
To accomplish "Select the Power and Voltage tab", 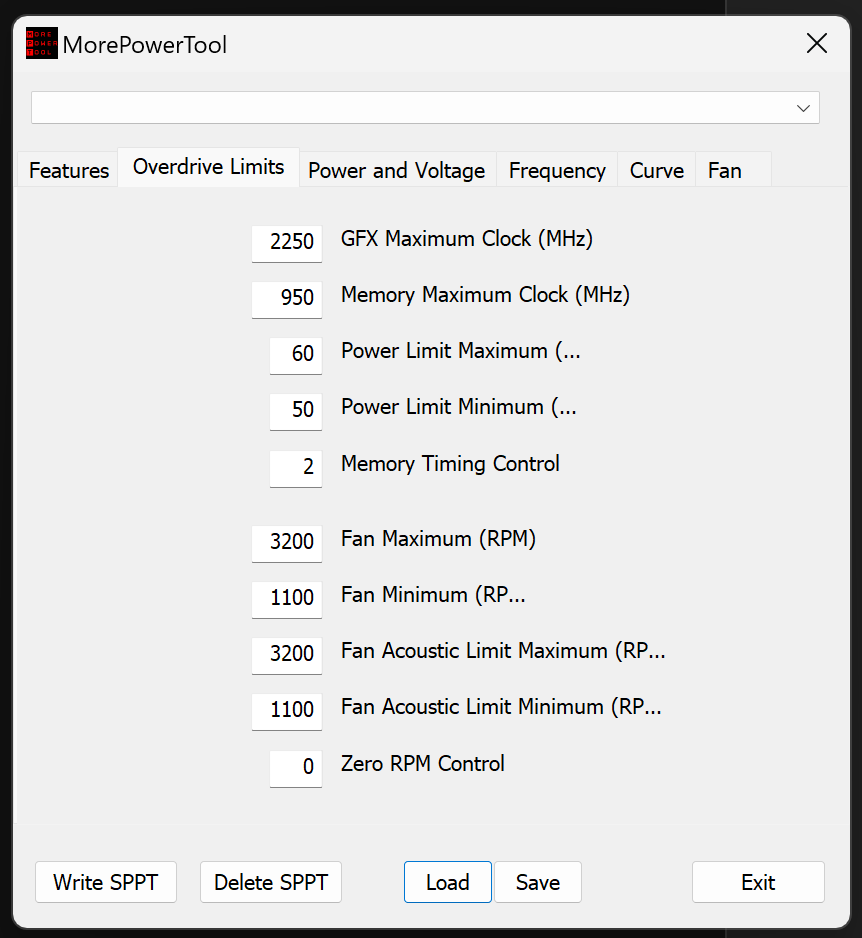I will point(397,170).
